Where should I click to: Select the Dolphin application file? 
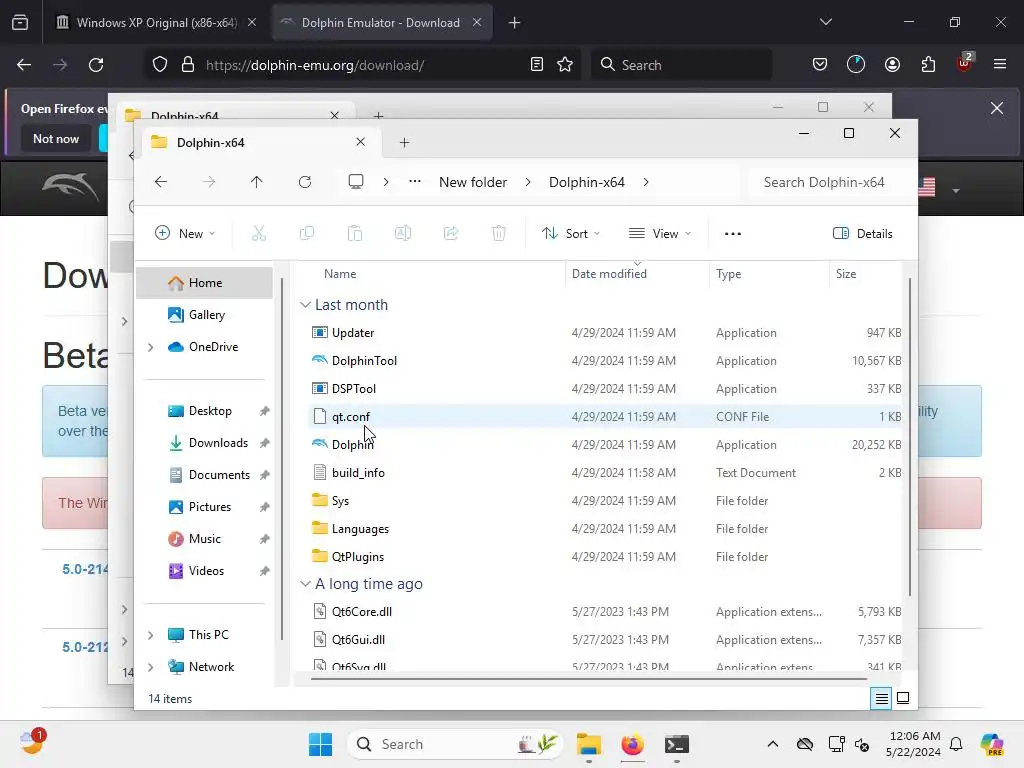[x=353, y=445]
